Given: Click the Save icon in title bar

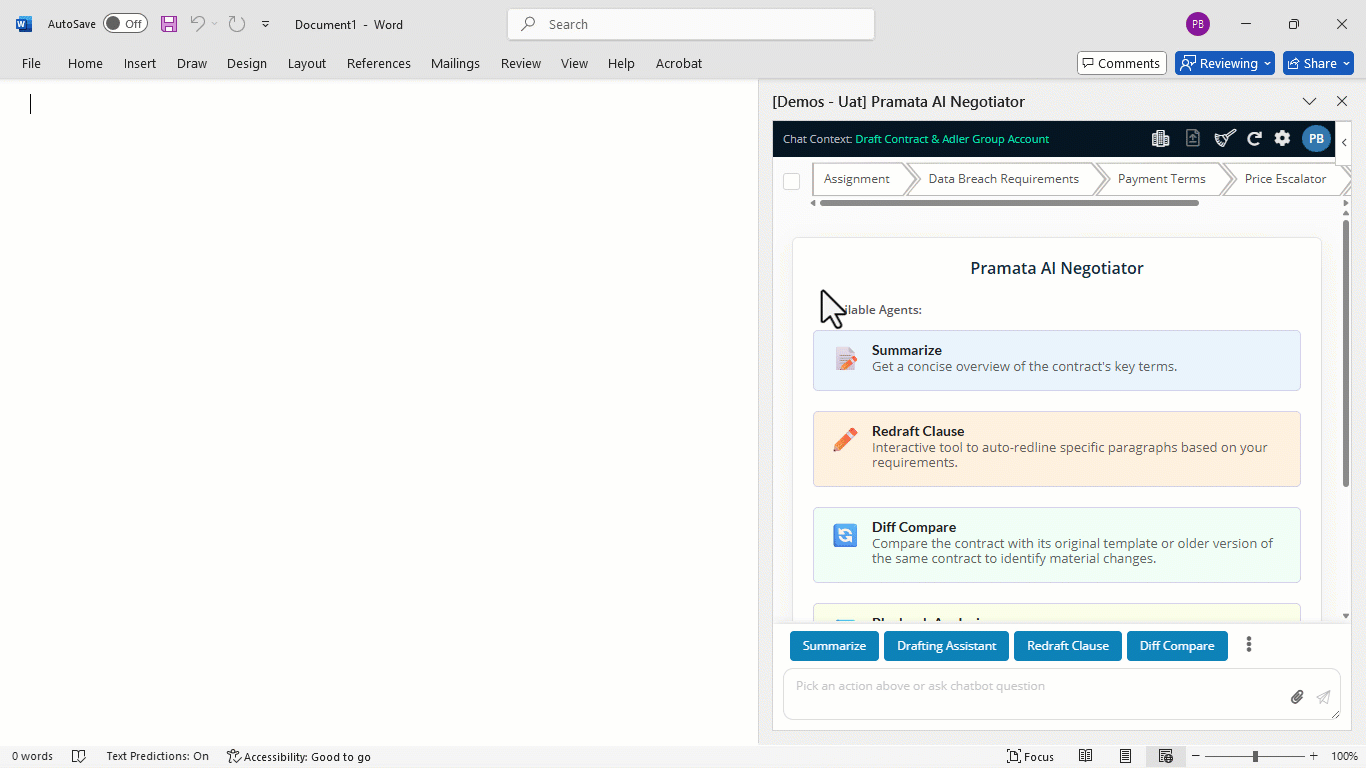Looking at the screenshot, I should (x=169, y=24).
